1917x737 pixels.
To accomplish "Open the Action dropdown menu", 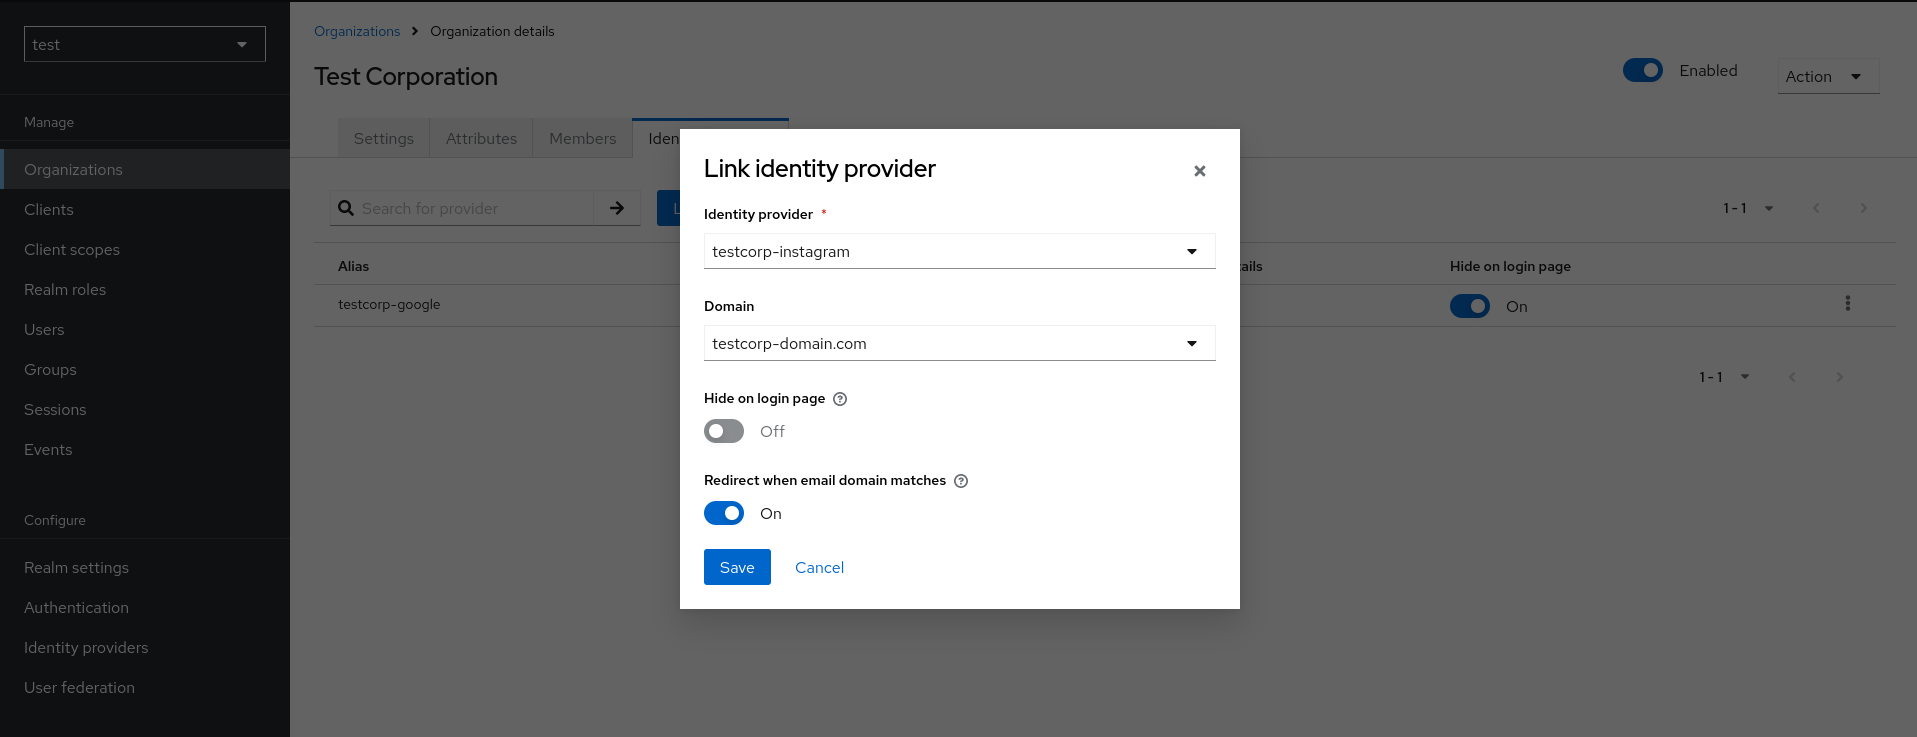I will (x=1827, y=77).
